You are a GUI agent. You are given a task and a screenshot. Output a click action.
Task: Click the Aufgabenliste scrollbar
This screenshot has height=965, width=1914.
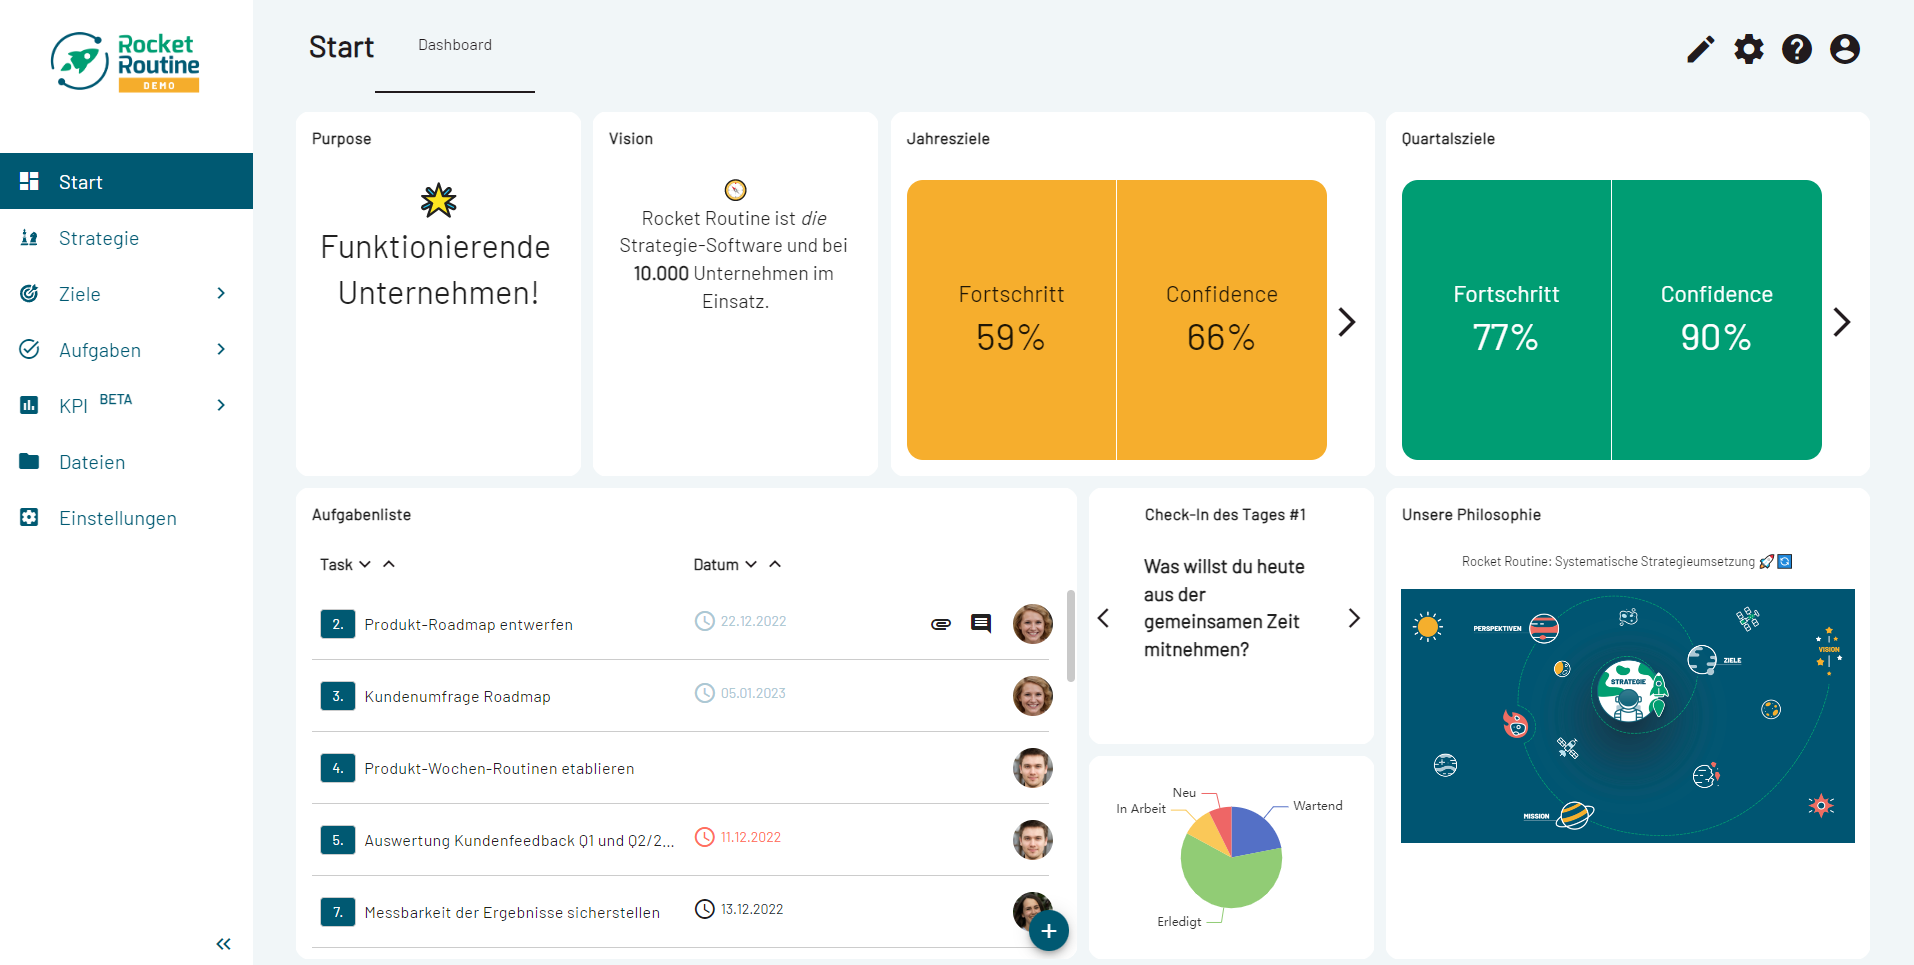[1070, 636]
